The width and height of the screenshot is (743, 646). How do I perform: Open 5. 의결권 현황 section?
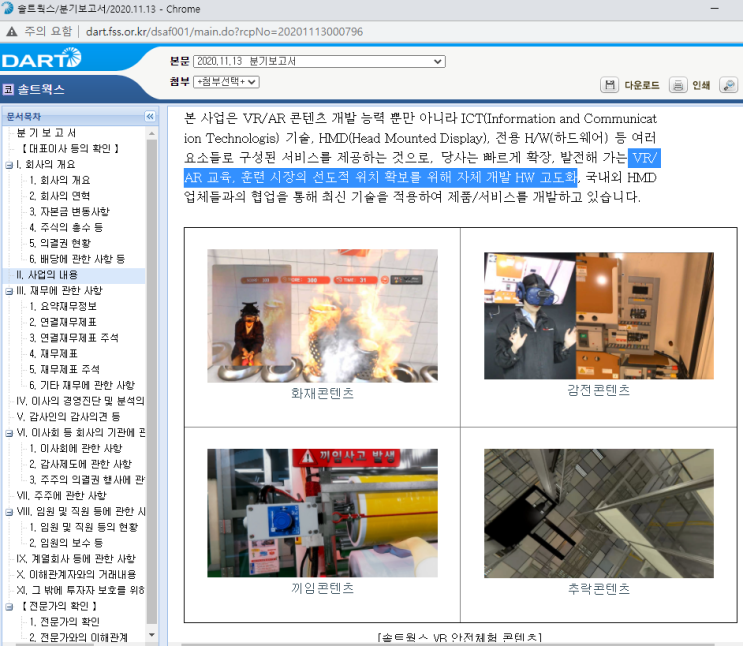click(60, 243)
